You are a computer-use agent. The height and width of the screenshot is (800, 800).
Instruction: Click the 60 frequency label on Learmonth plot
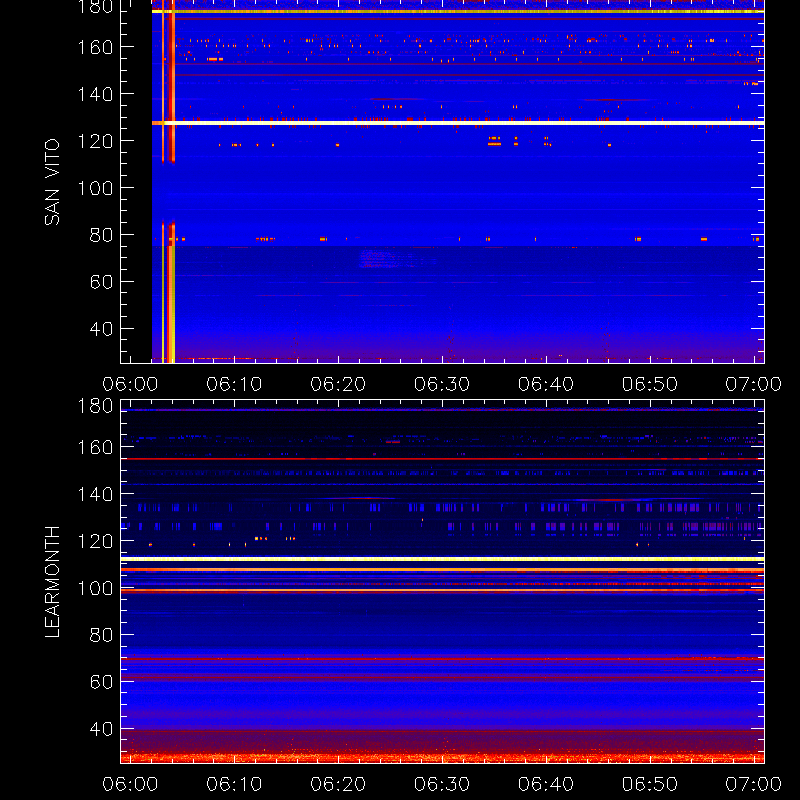pos(102,682)
